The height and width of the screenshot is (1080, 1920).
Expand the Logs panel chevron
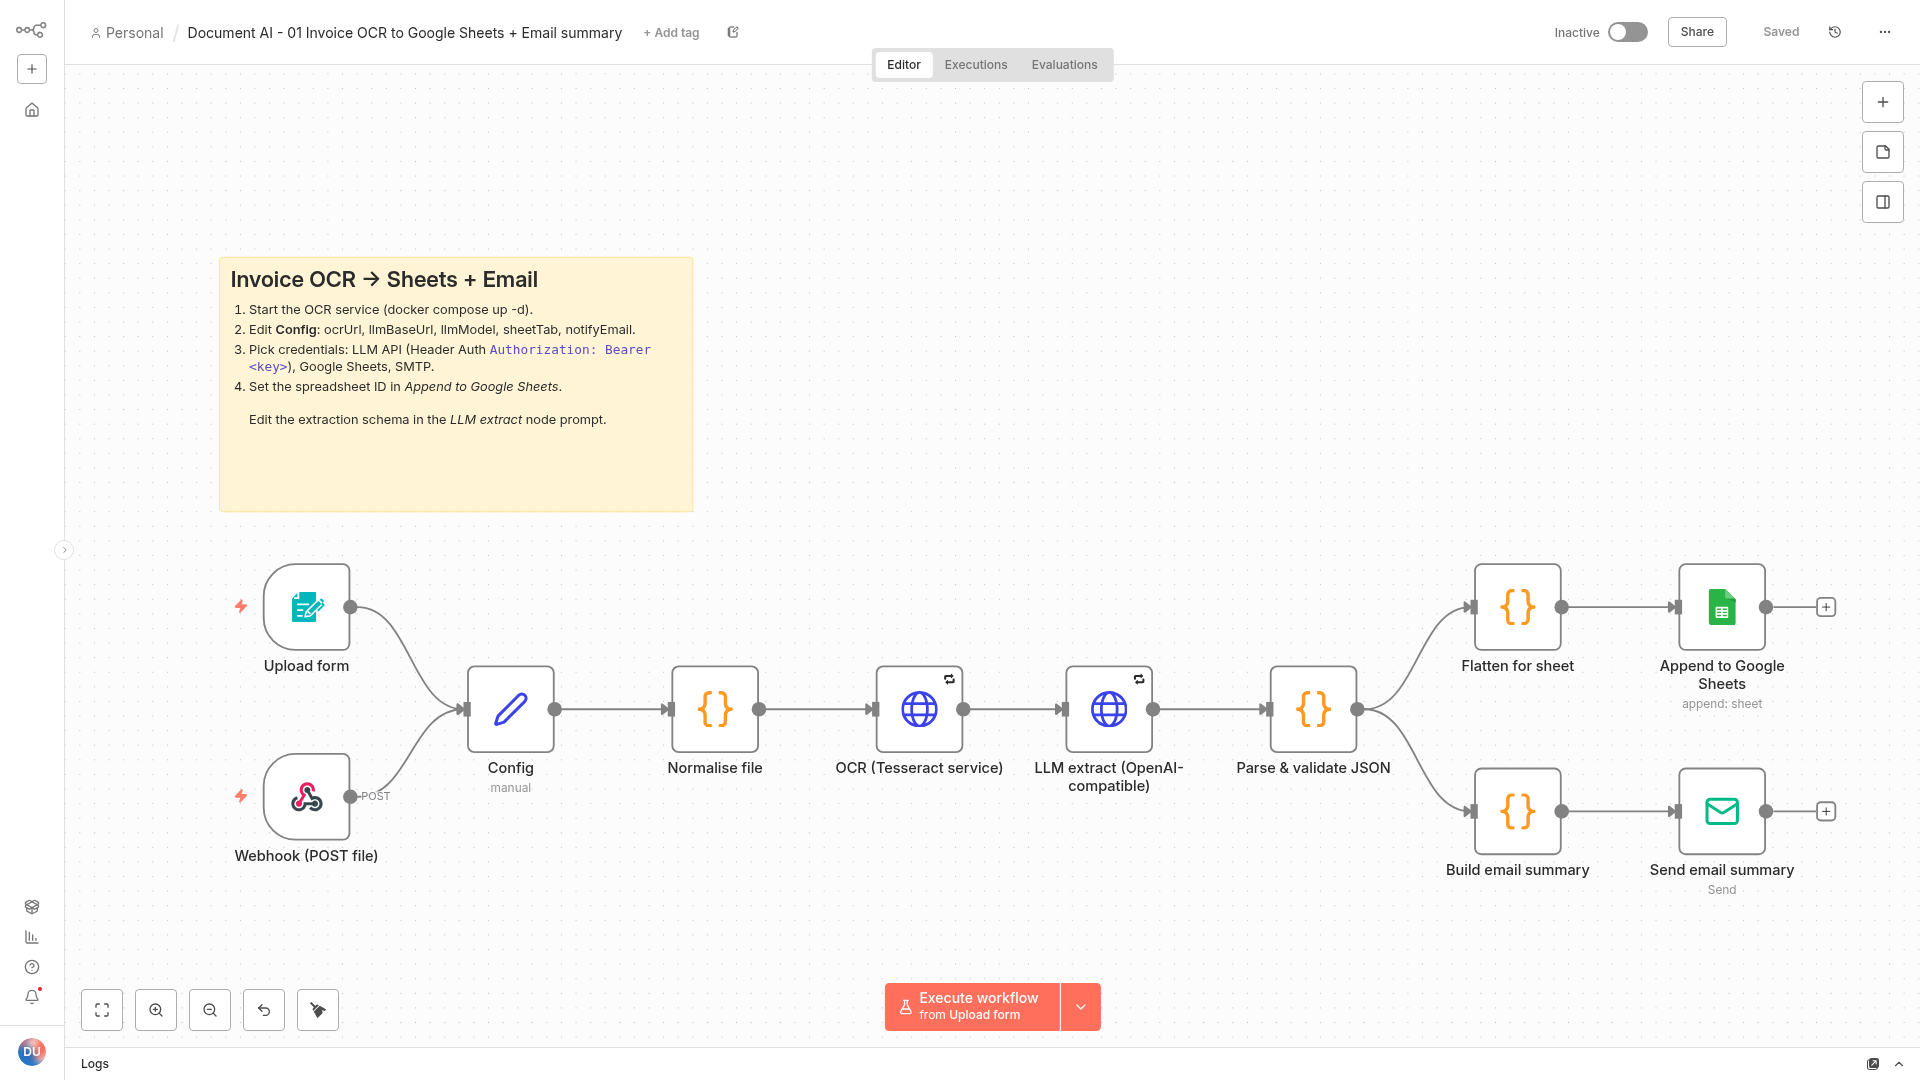(1899, 1064)
